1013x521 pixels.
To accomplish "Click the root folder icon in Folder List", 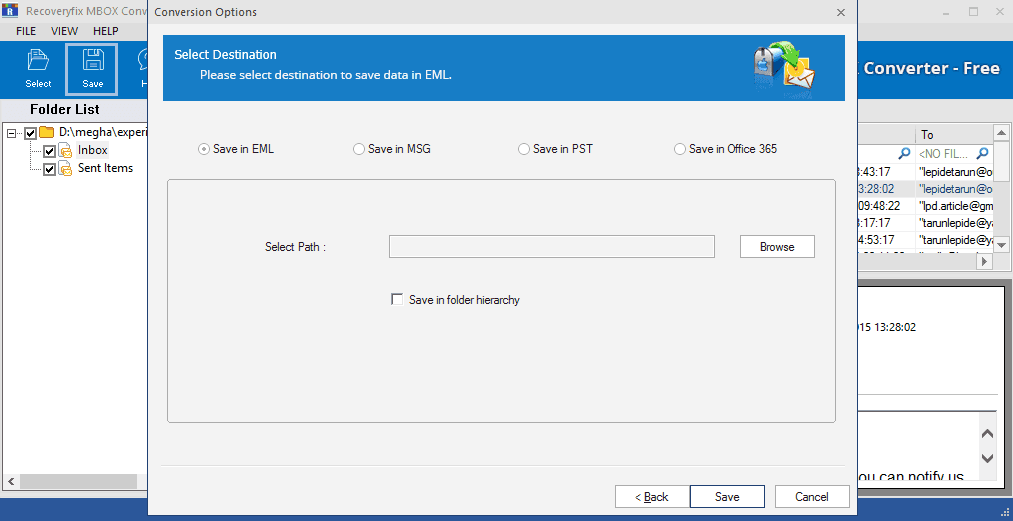I will 47,133.
